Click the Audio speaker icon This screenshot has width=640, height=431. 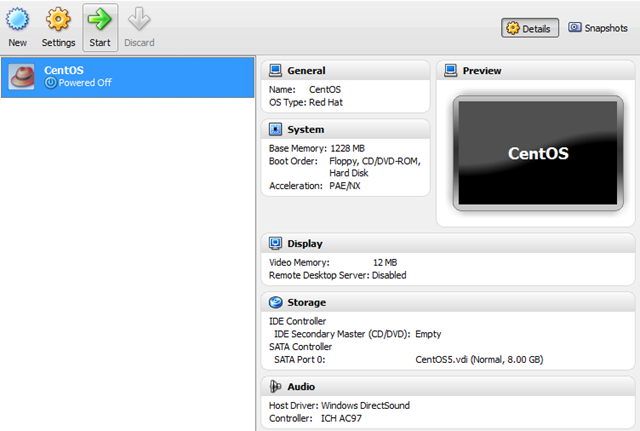275,386
